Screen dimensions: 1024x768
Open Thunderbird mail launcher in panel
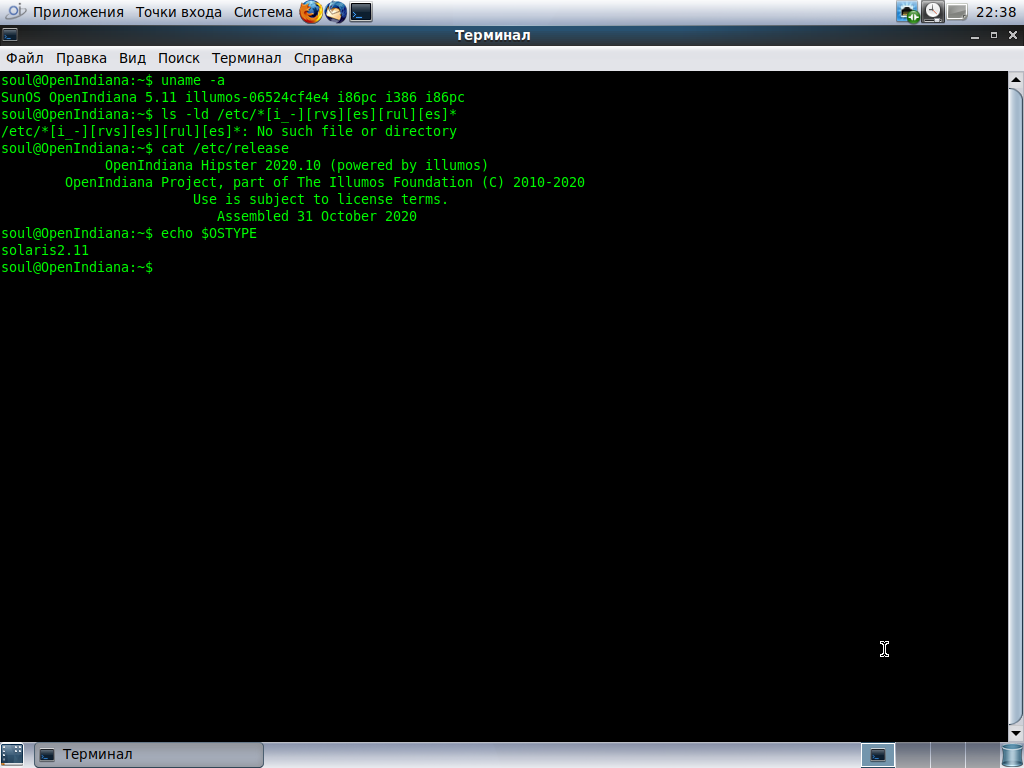coord(336,12)
